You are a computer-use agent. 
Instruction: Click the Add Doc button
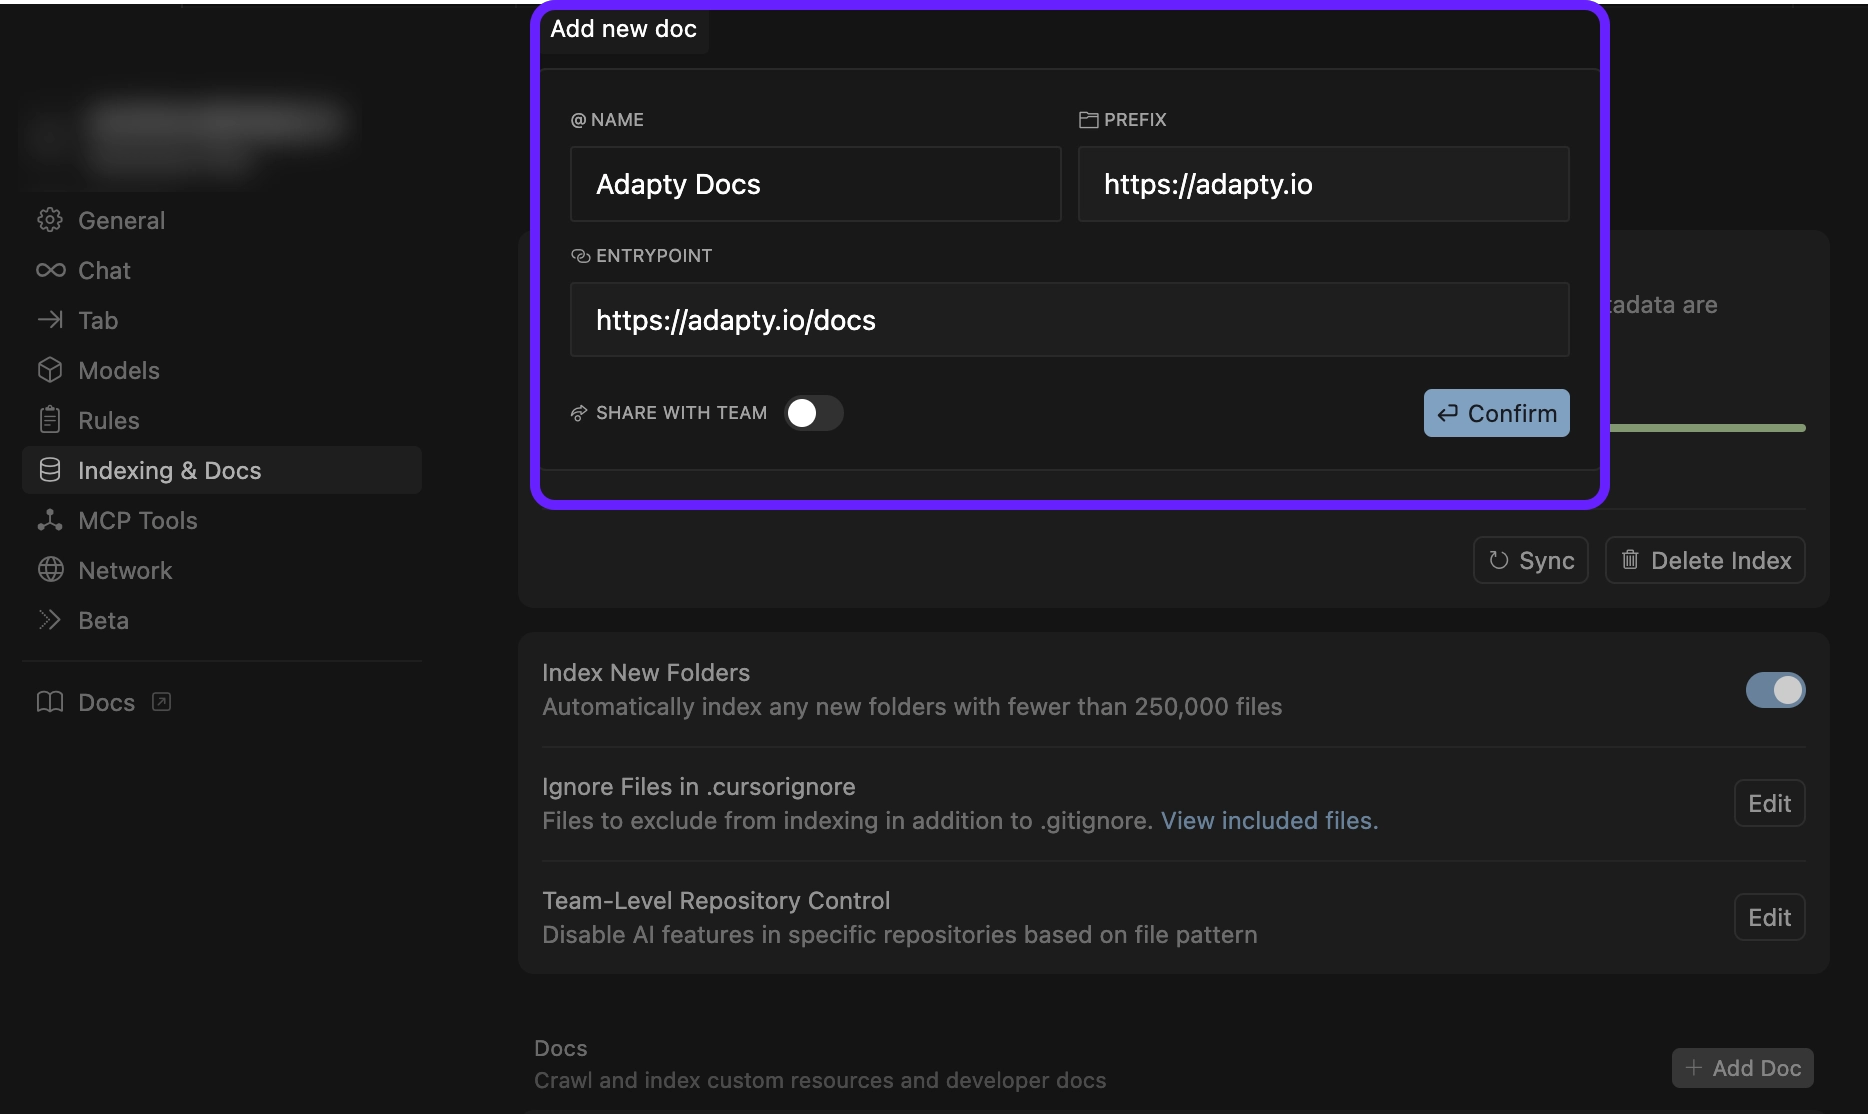[1742, 1068]
